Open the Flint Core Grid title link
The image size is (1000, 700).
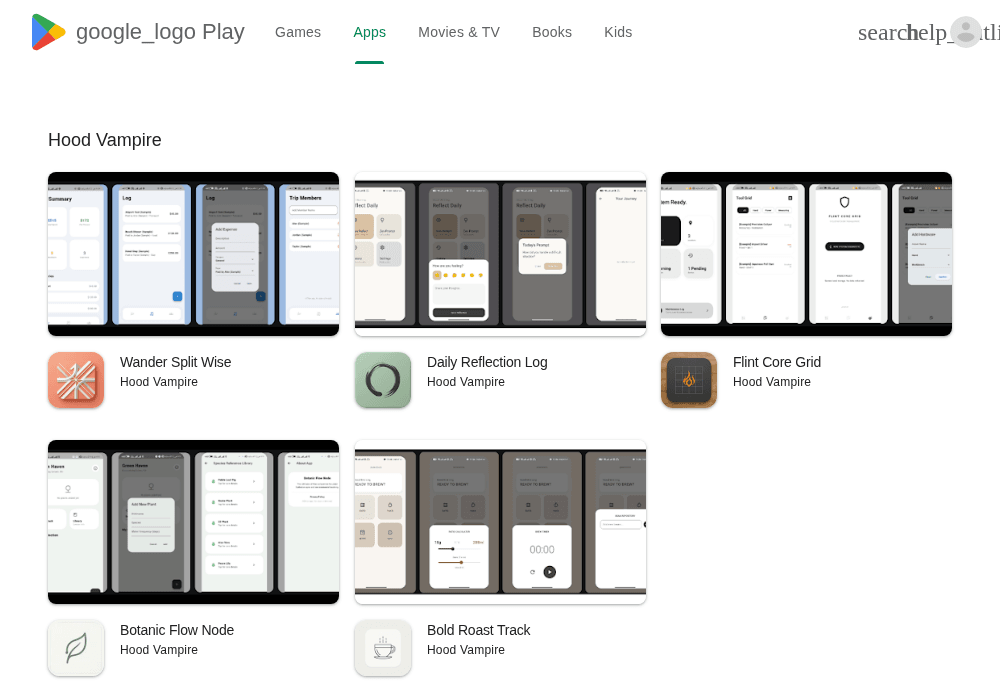pos(777,362)
